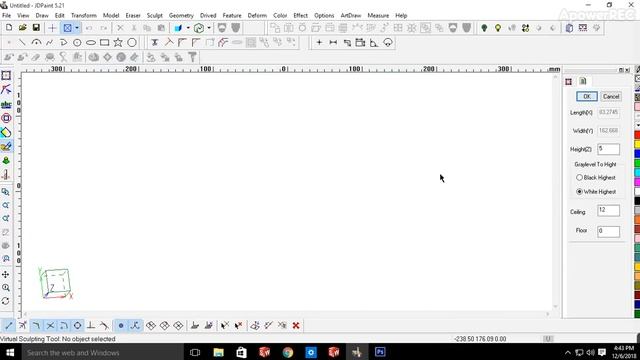Click the crosshair plus toolbar icon

click(52, 28)
